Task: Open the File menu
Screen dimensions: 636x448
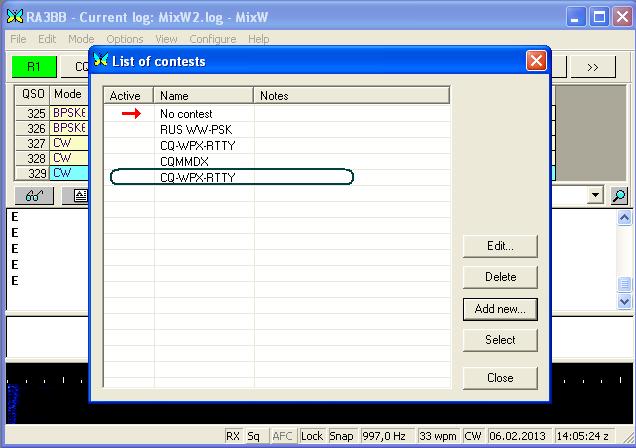Action: pos(18,39)
